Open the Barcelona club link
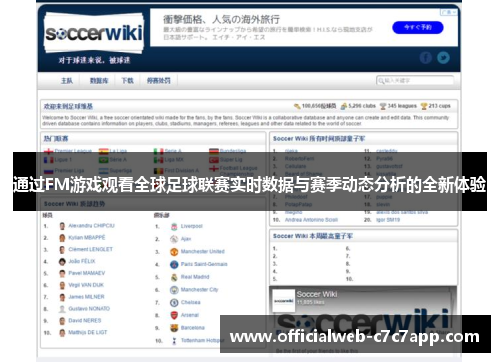The height and width of the screenshot is (362, 500). click(193, 328)
